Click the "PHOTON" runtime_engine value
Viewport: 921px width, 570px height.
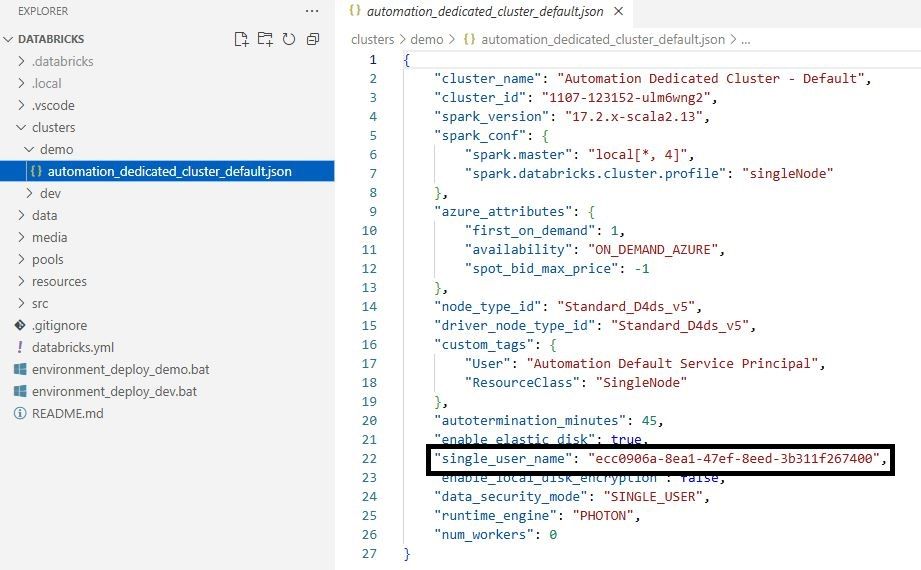[x=603, y=515]
